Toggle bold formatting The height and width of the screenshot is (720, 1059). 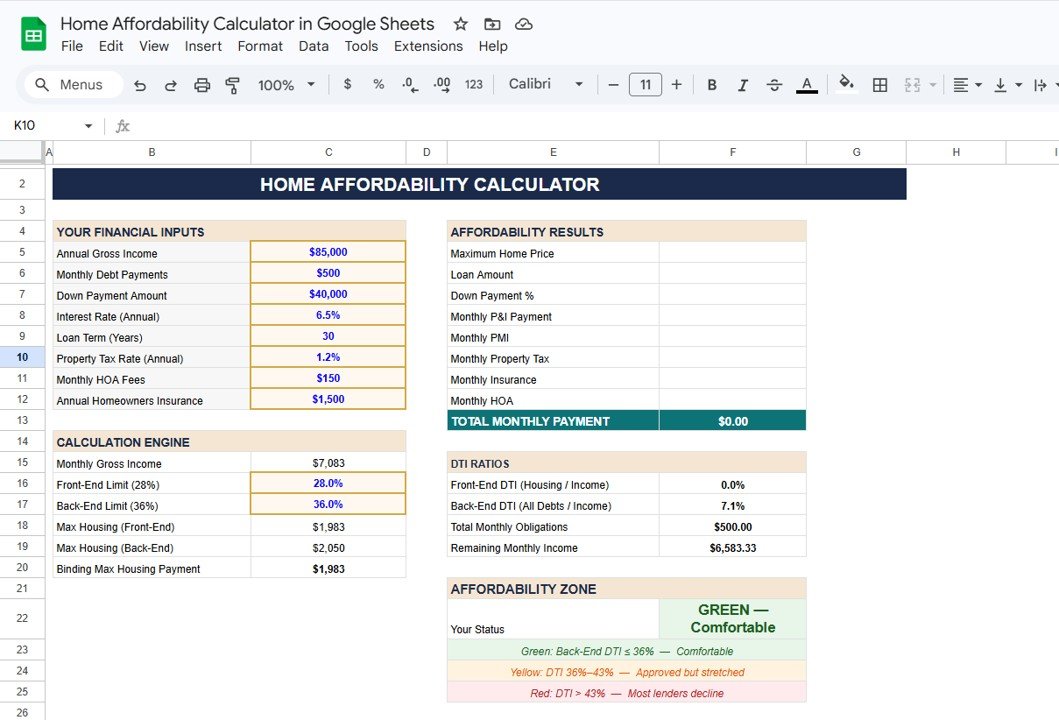711,85
